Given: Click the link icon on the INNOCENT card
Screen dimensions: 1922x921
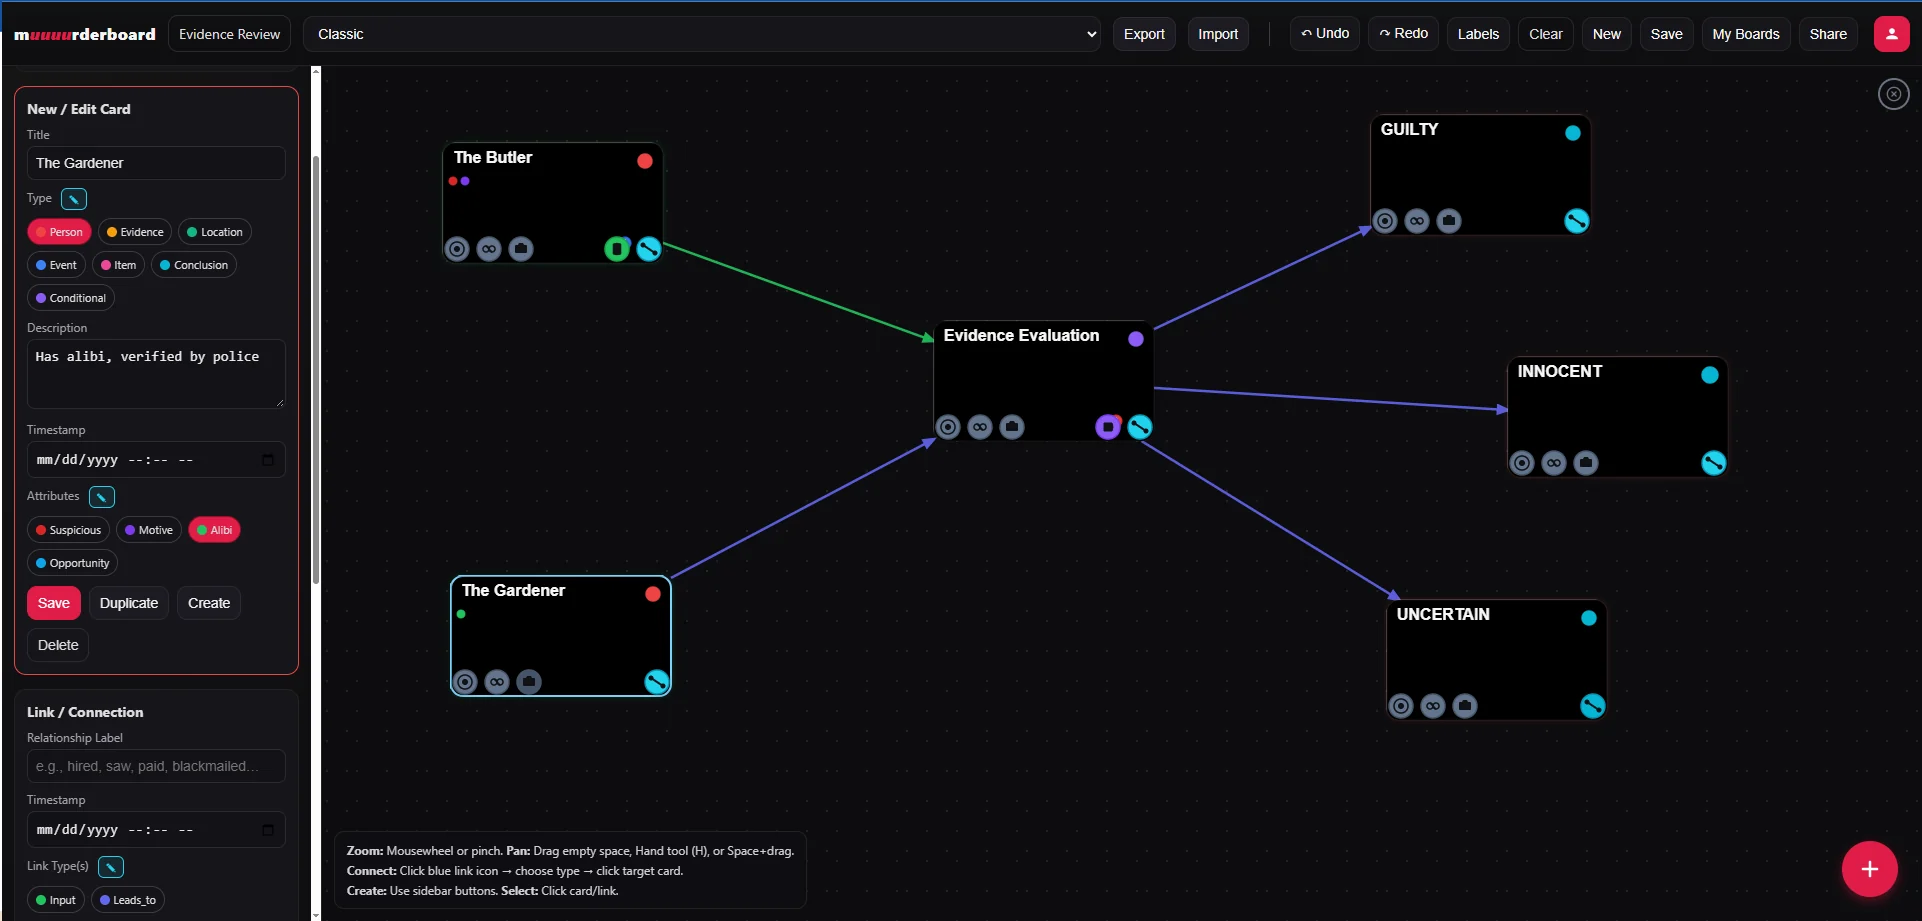Looking at the screenshot, I should [1714, 463].
